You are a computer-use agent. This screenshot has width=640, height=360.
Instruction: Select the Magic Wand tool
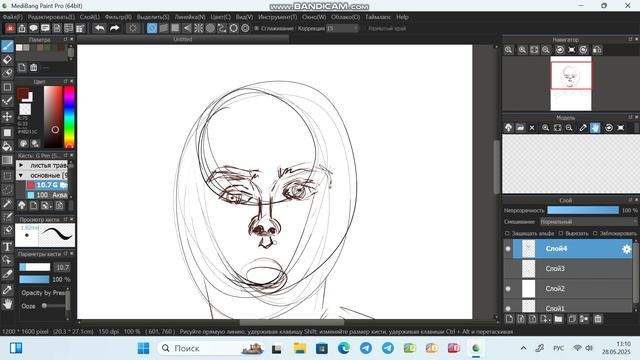(7, 204)
